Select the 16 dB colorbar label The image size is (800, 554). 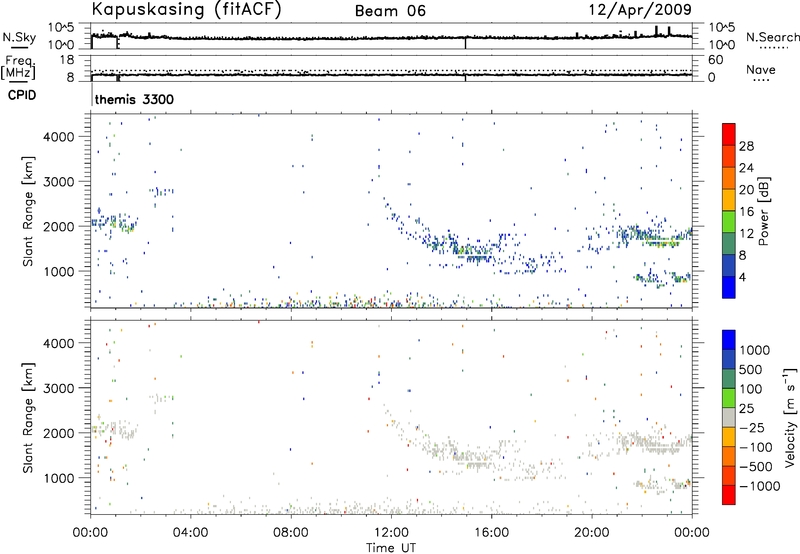coord(746,212)
